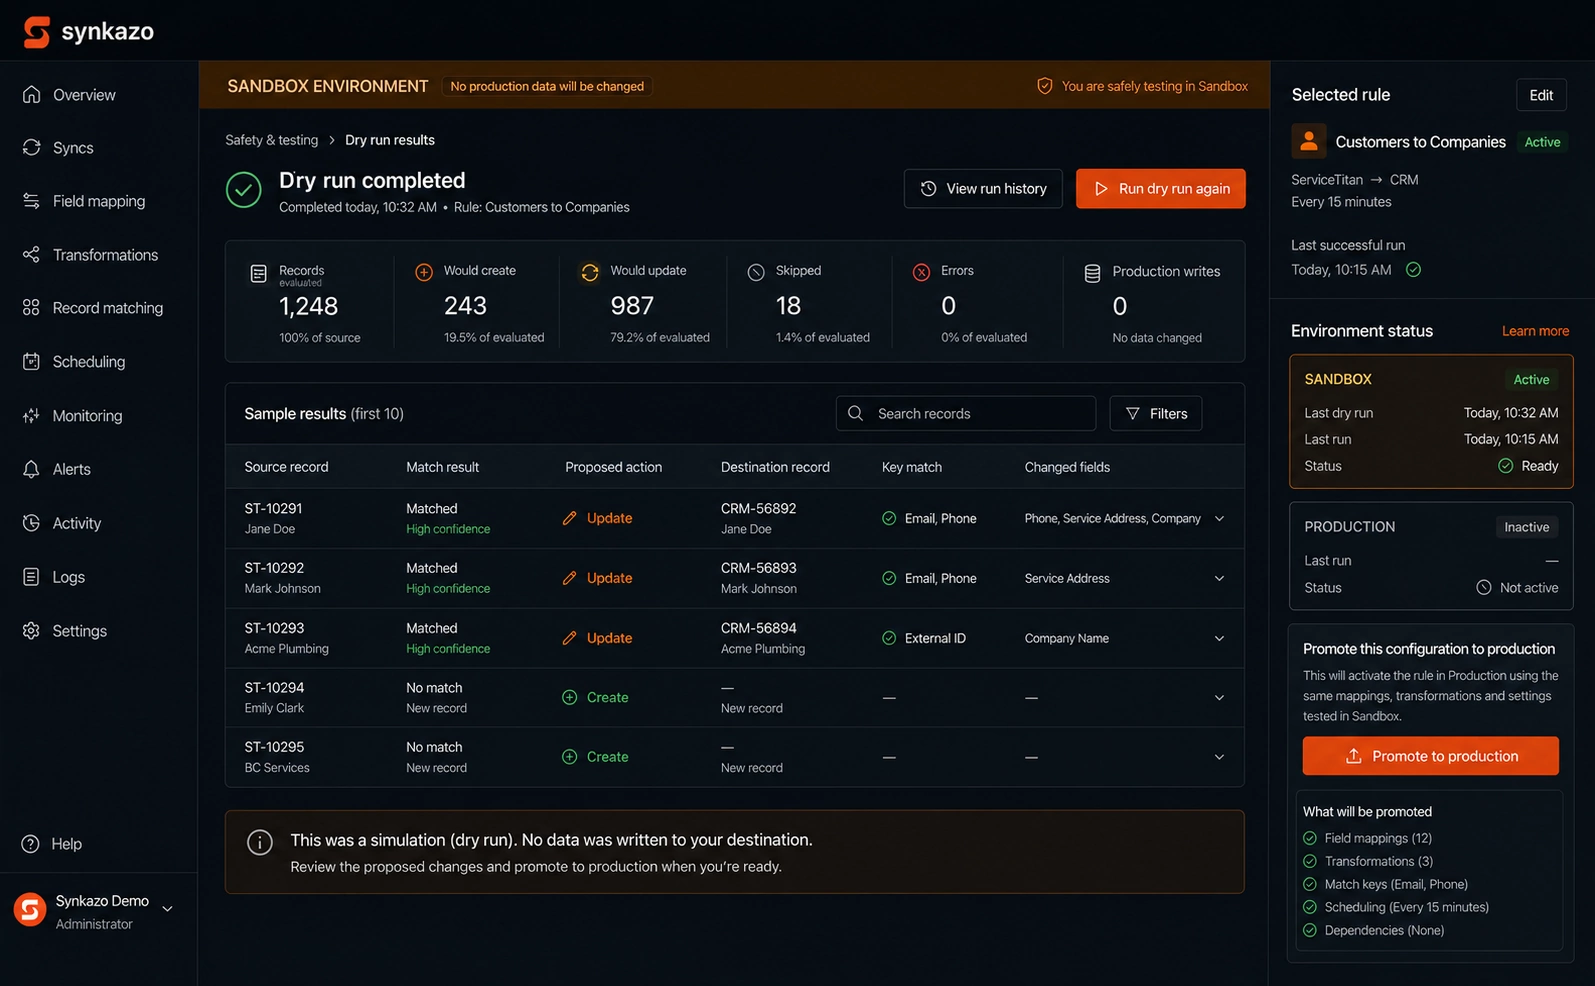Click the Monitoring sparkle icon
Image resolution: width=1595 pixels, height=986 pixels.
tap(32, 416)
